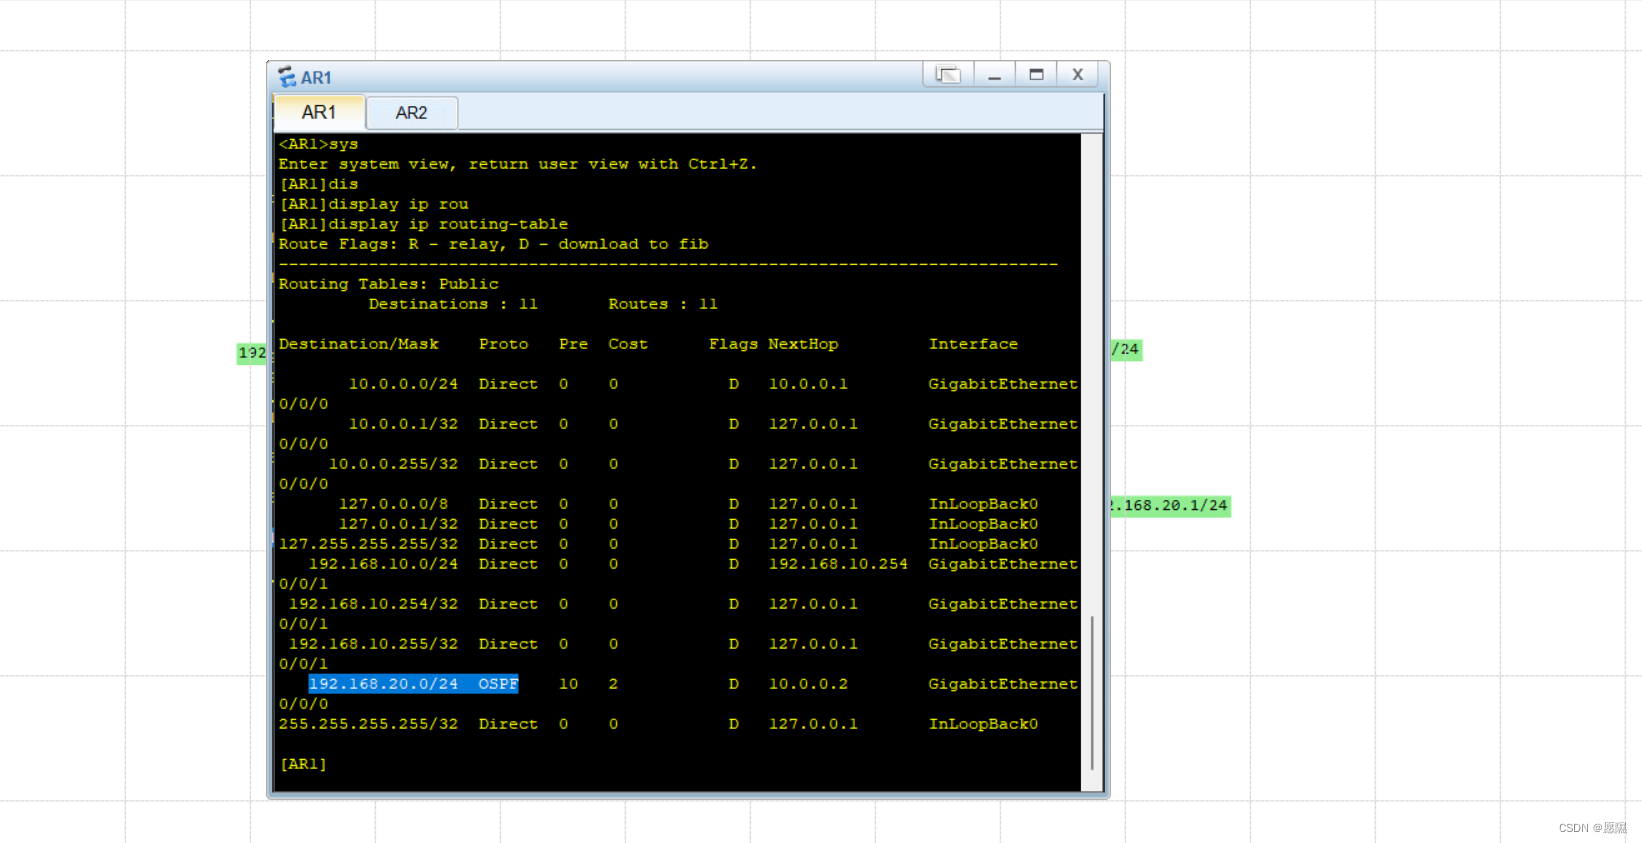Click the "display ip routing-table" command line

click(423, 224)
